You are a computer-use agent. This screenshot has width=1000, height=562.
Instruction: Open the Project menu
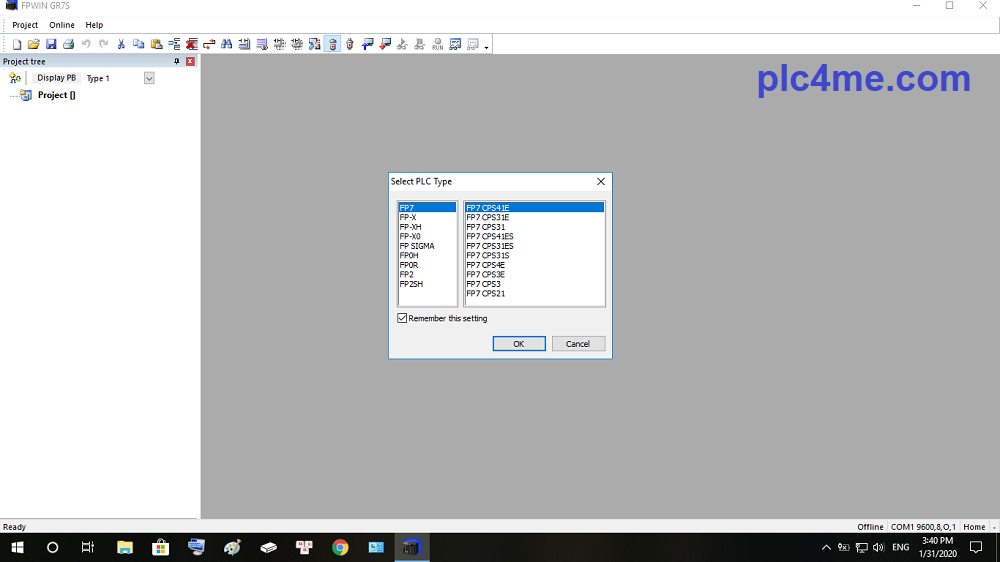[25, 25]
